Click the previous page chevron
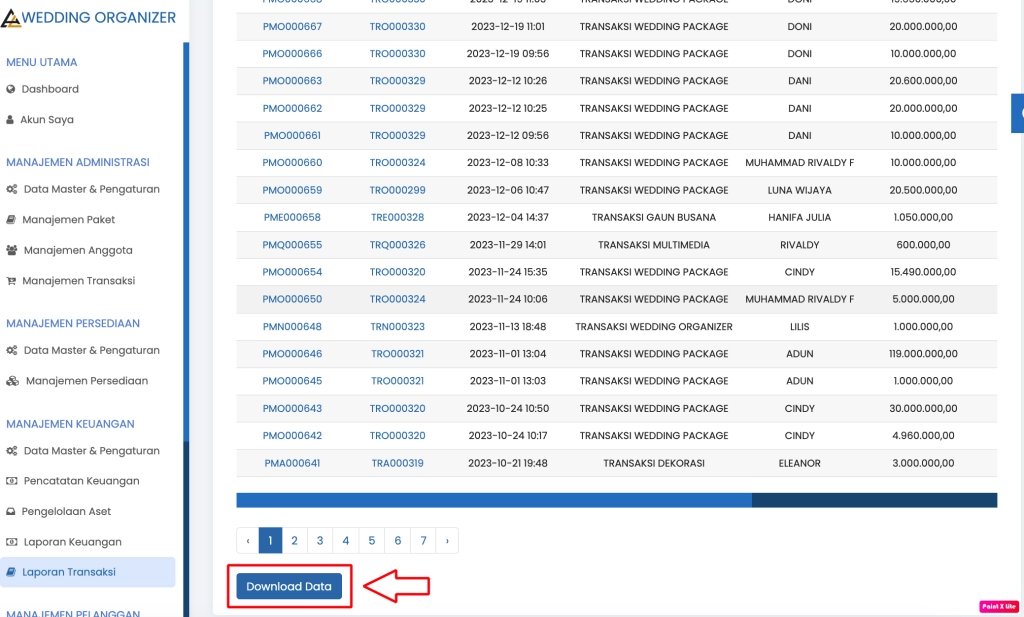Screen dimensions: 1024x617 [247, 540]
